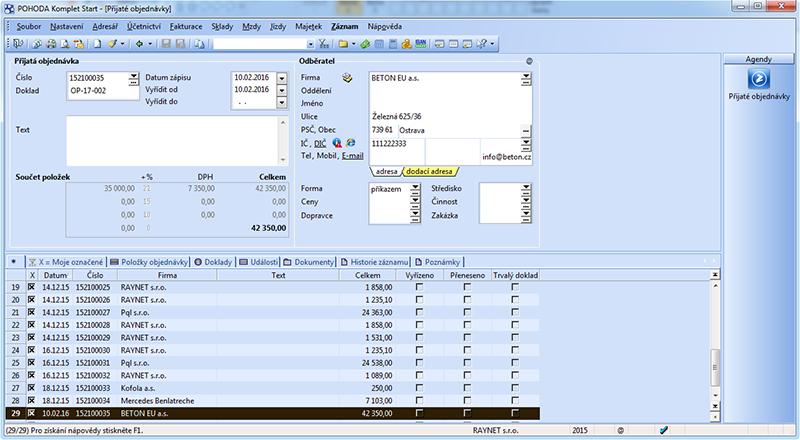Click the copy record icon in toolbar
The width and height of the screenshot is (800, 440).
[x=199, y=44]
